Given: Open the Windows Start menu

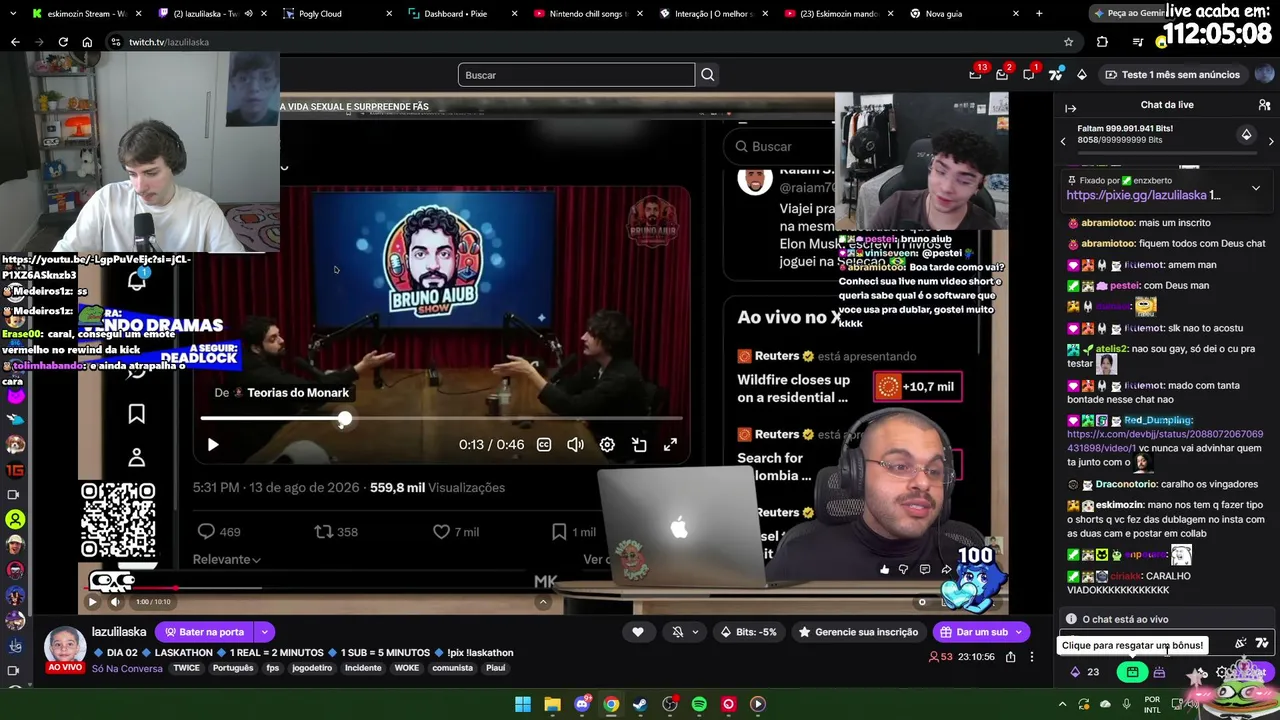Looking at the screenshot, I should point(523,704).
